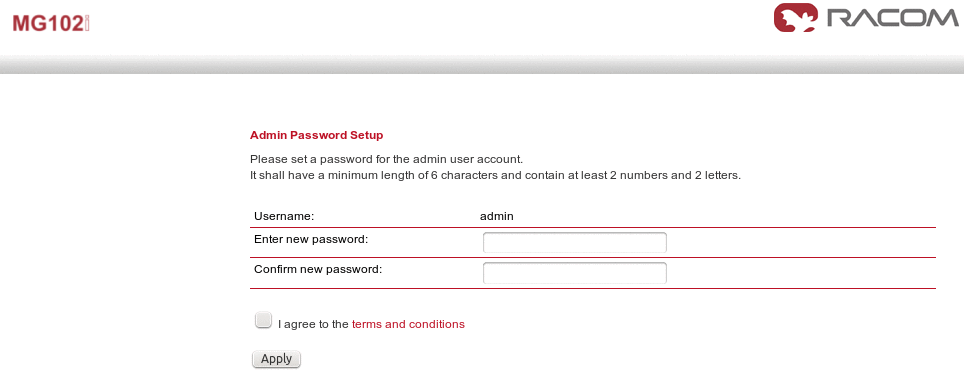Click the MG102i product logo
The width and height of the screenshot is (964, 370).
(52, 23)
